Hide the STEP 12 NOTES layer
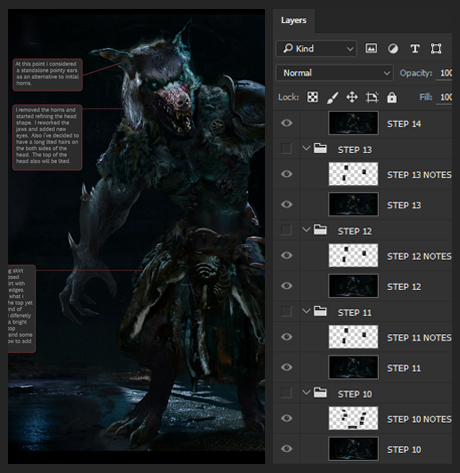Screen dimensions: 460x473 coord(286,255)
